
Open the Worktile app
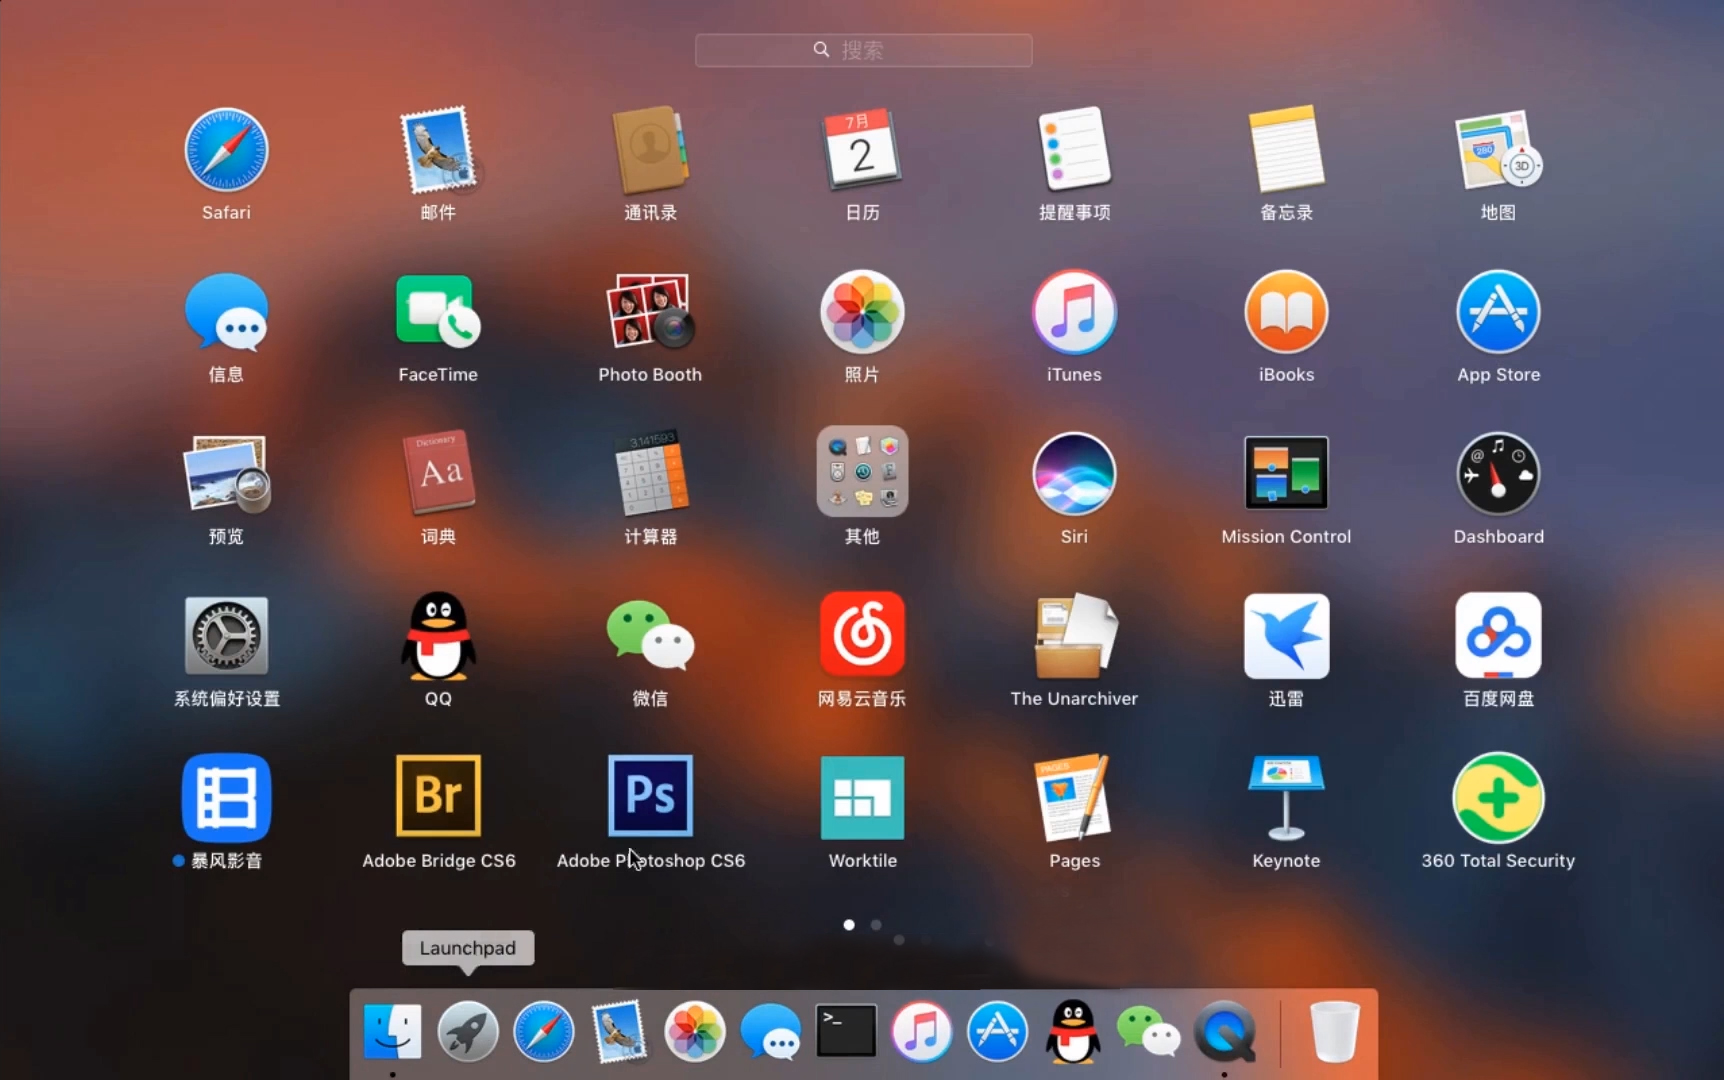point(863,798)
